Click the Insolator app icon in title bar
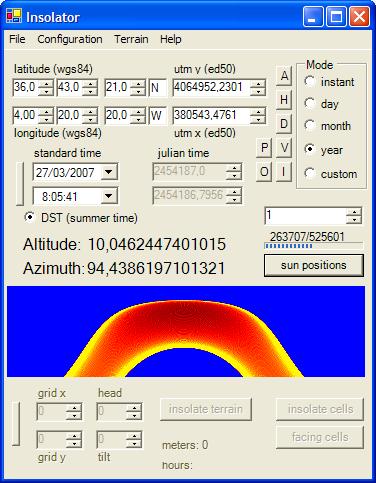 [x=14, y=16]
